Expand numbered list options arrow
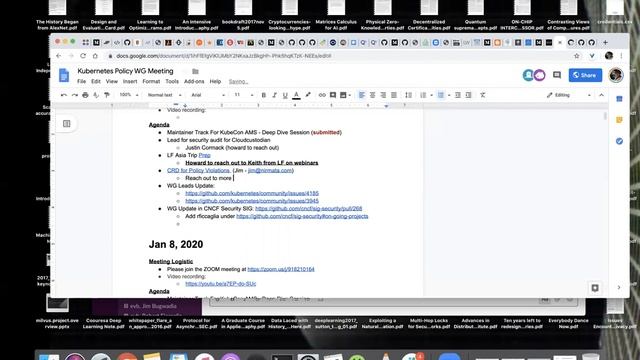The width and height of the screenshot is (640, 360). (x=431, y=95)
